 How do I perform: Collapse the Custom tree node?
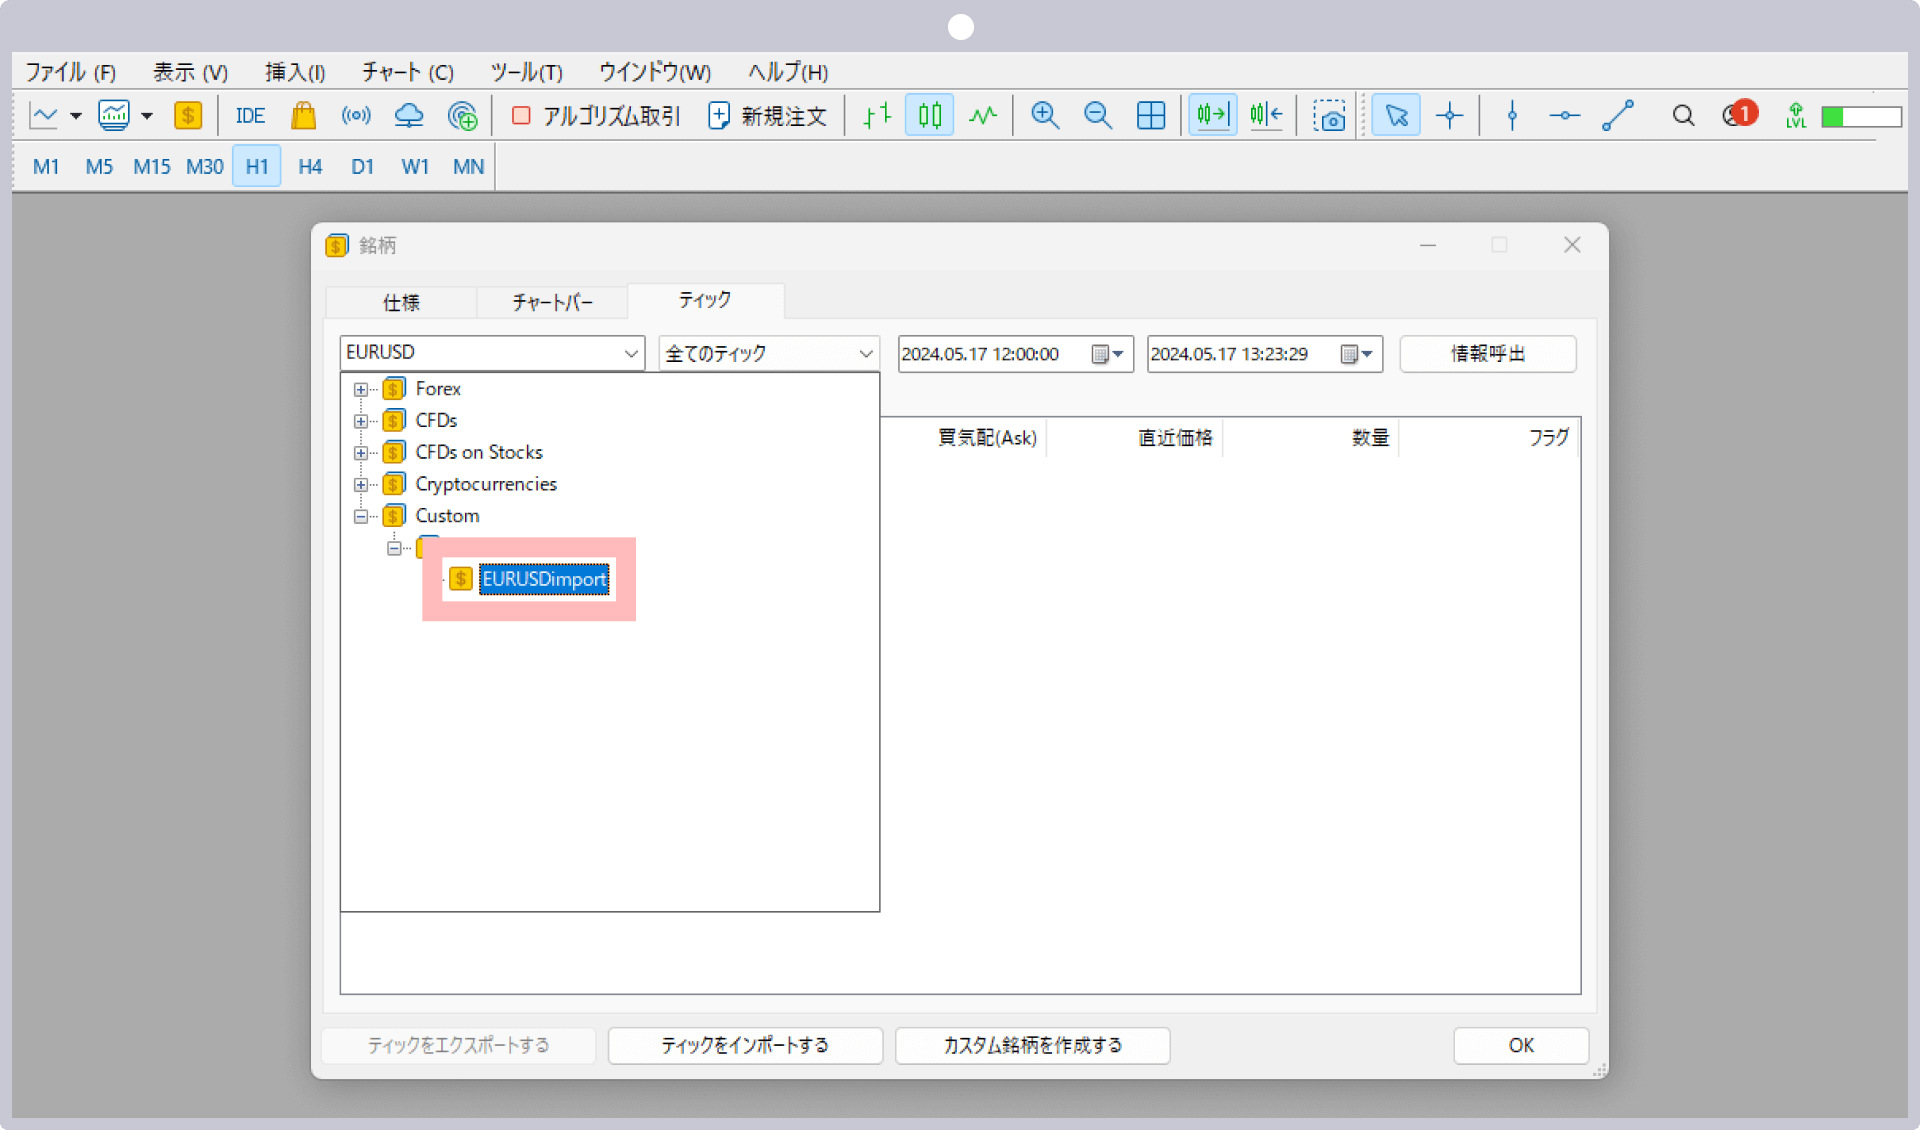pyautogui.click(x=361, y=517)
